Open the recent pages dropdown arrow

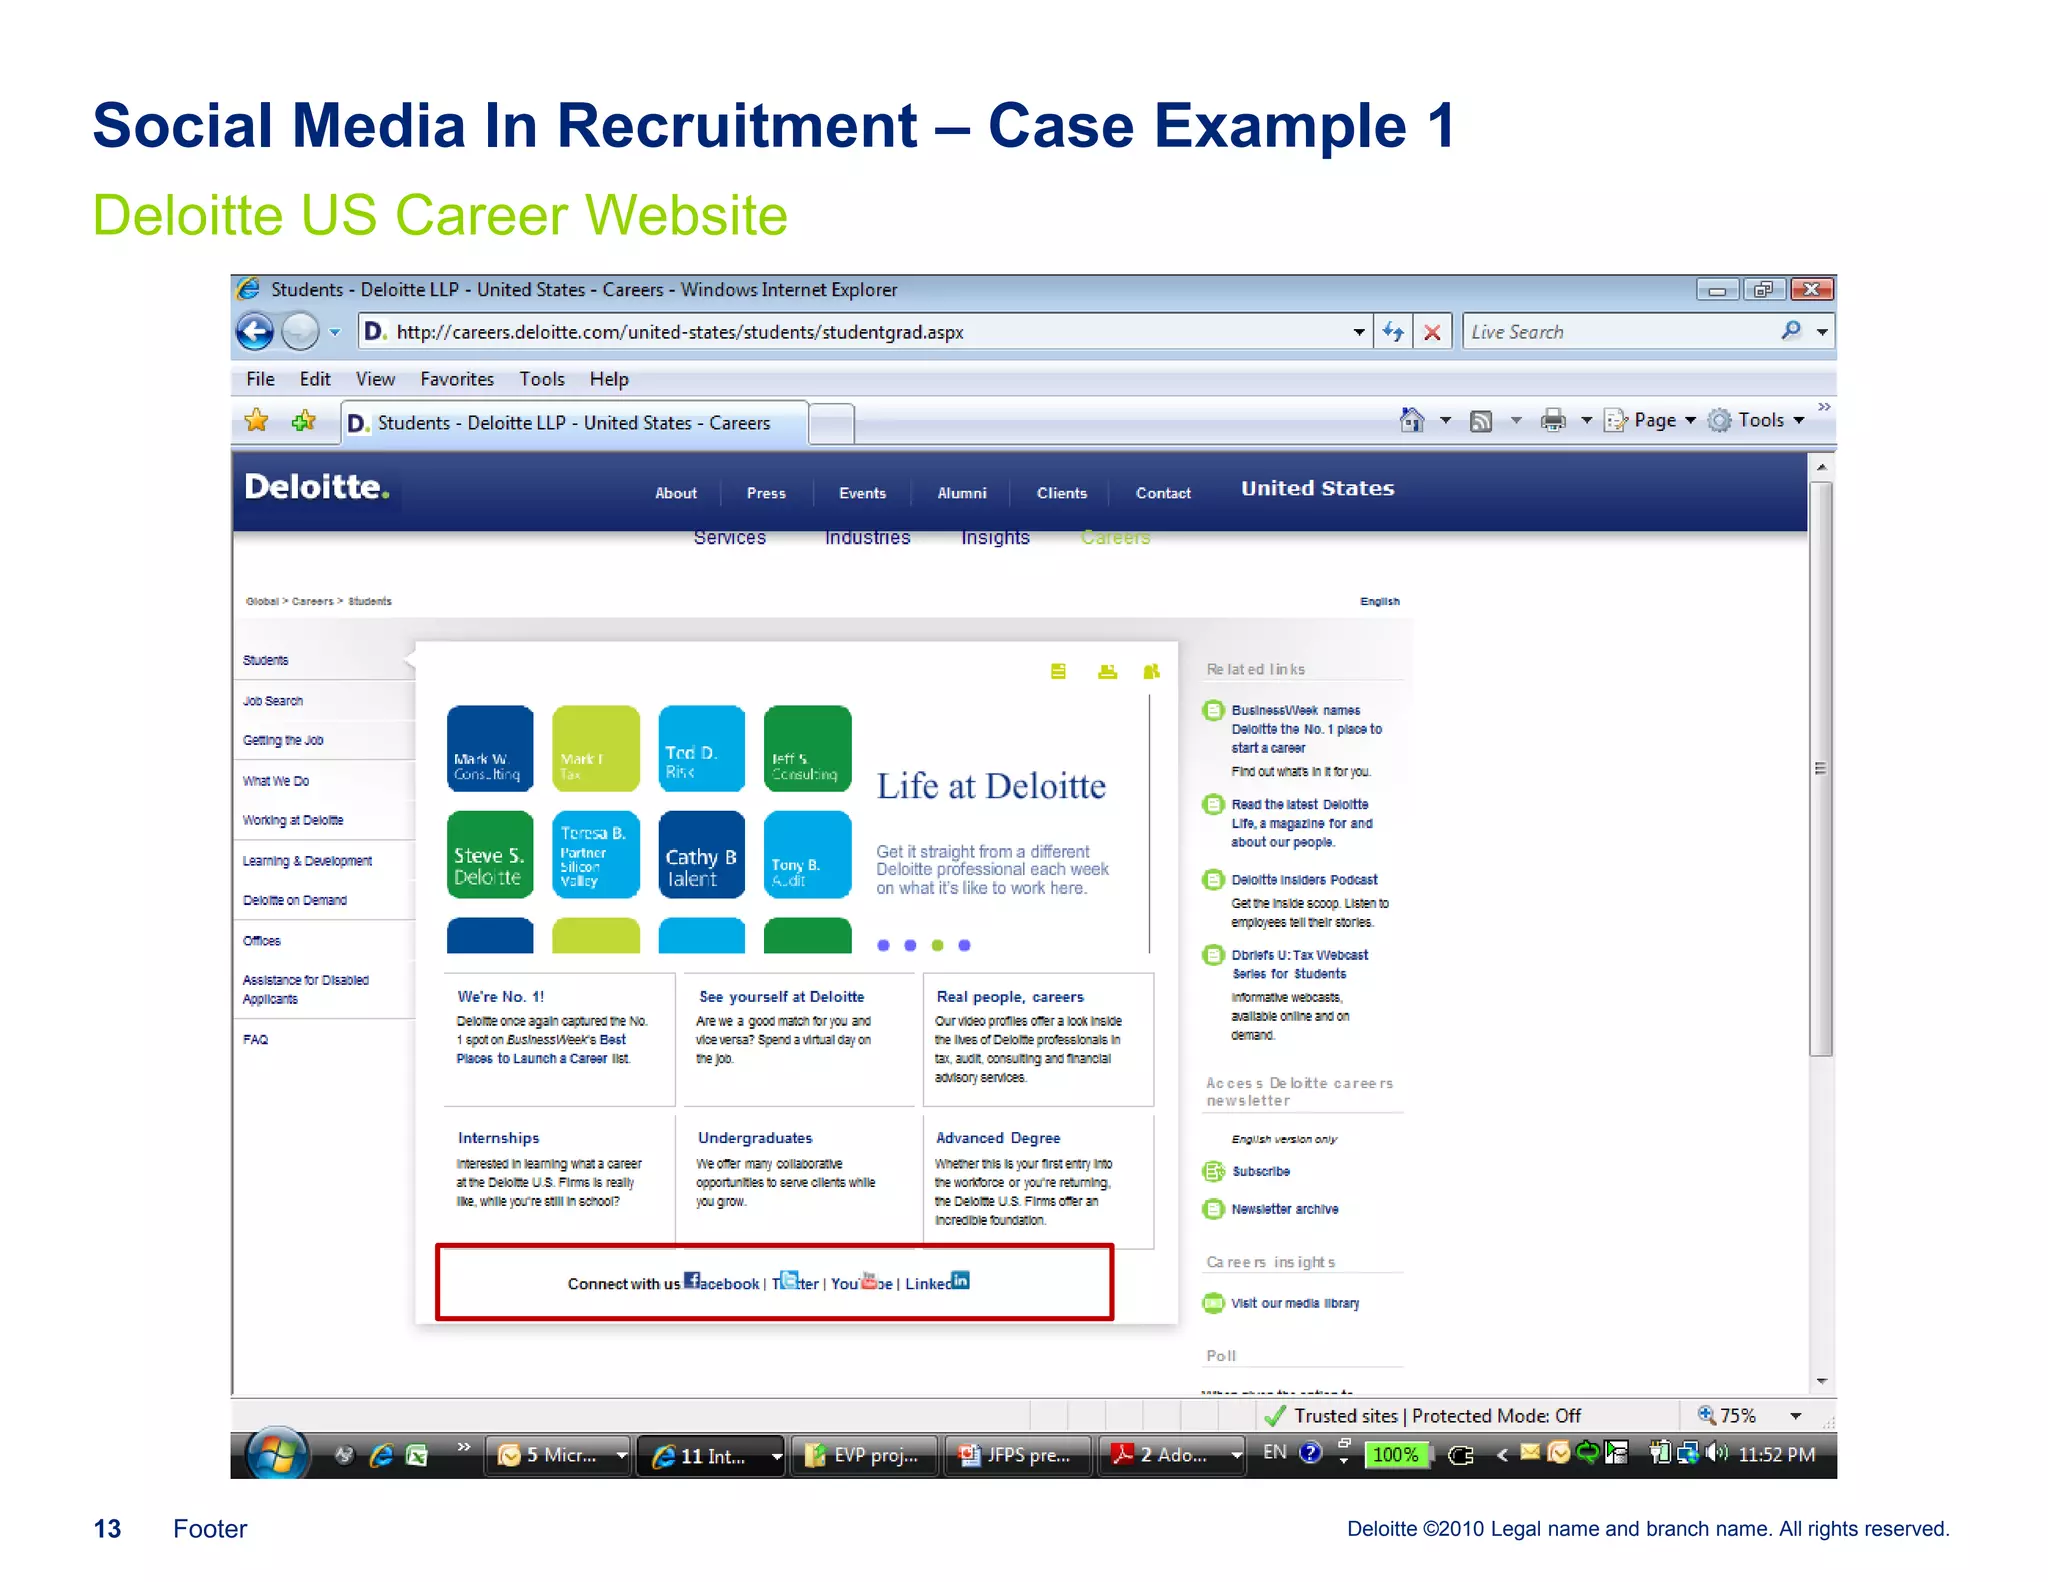click(335, 332)
